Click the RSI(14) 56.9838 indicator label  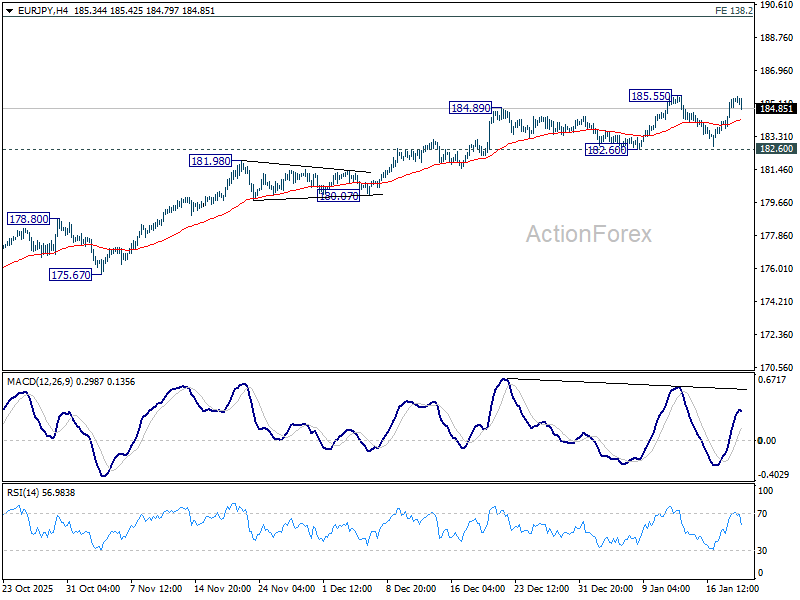click(41, 493)
